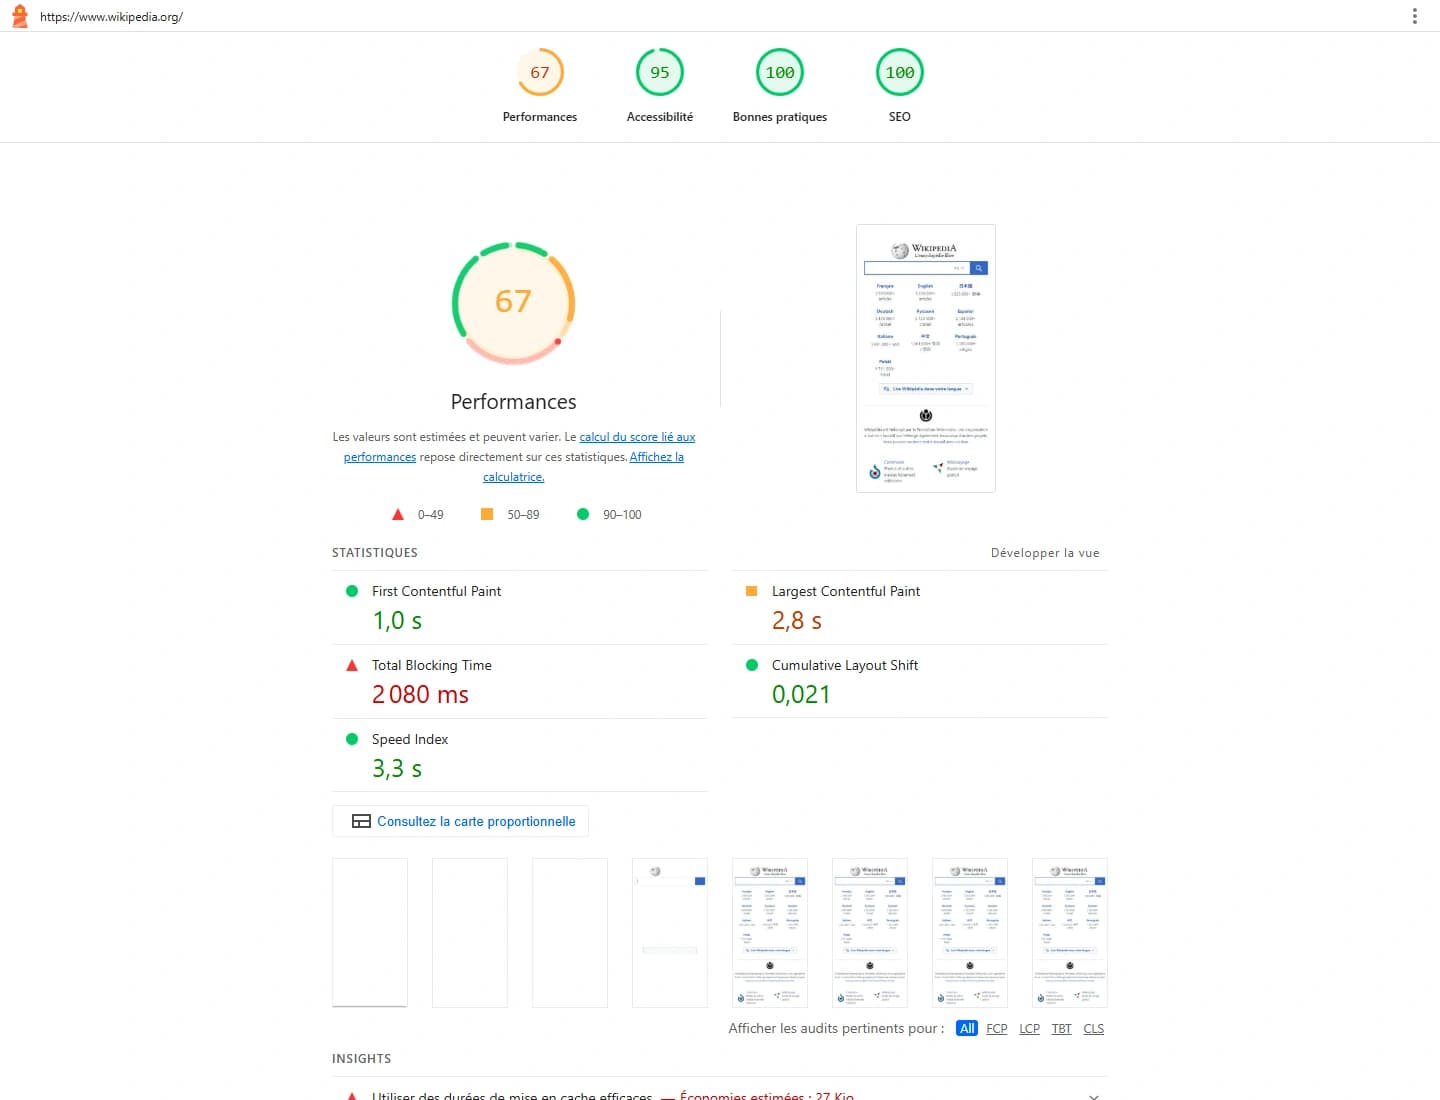Click the STATISTIQUES section heading
Screen dimensions: 1440x1100
pos(375,553)
